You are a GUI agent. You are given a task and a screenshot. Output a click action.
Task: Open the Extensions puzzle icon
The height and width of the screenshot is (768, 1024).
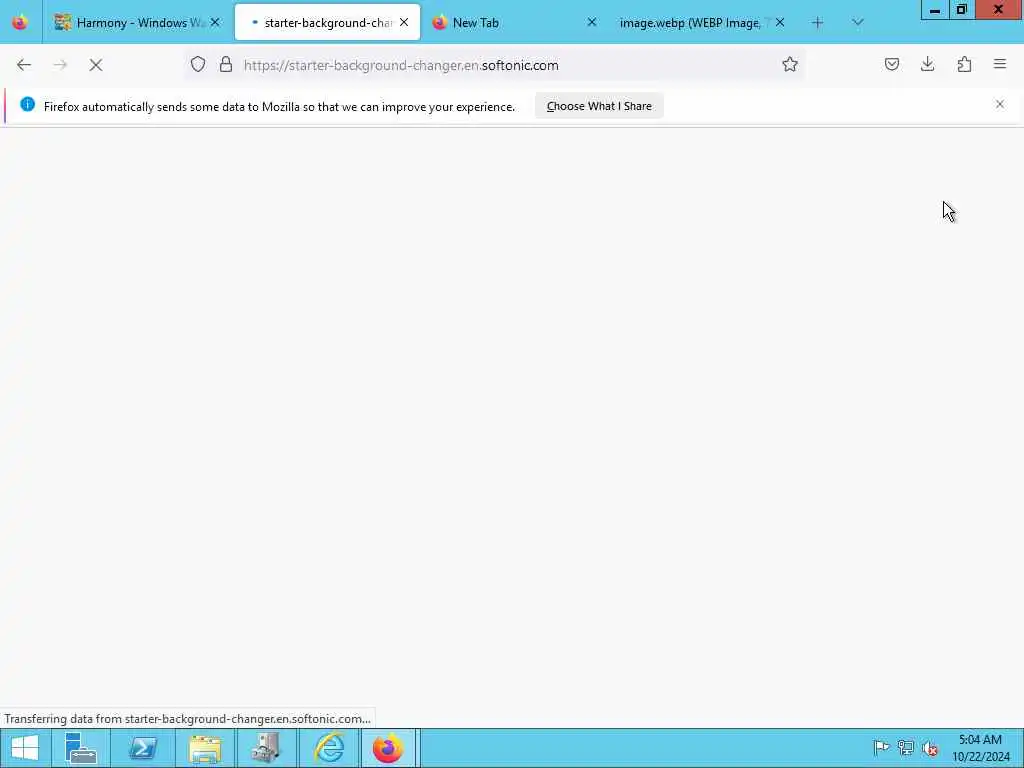pos(964,64)
